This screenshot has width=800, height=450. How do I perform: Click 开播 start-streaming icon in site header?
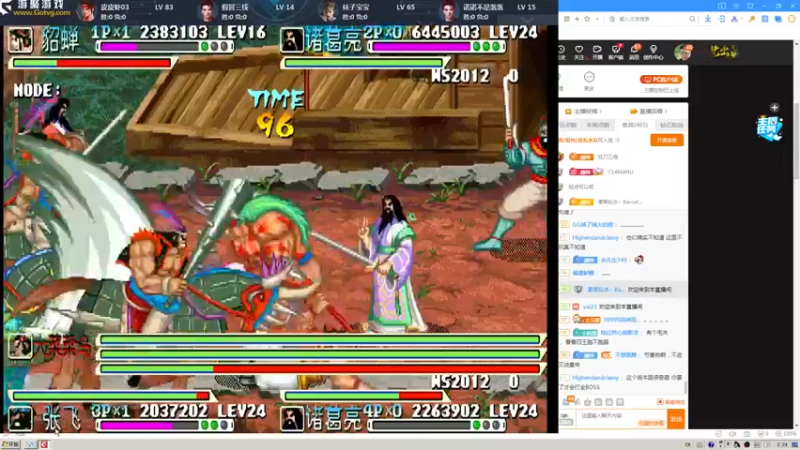(597, 52)
